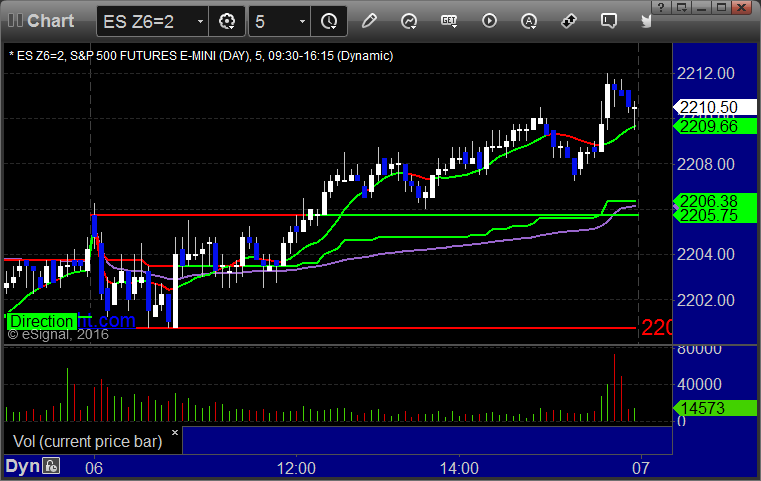Image resolution: width=761 pixels, height=481 pixels.
Task: Select the 14573 volume value marker
Action: coord(714,408)
